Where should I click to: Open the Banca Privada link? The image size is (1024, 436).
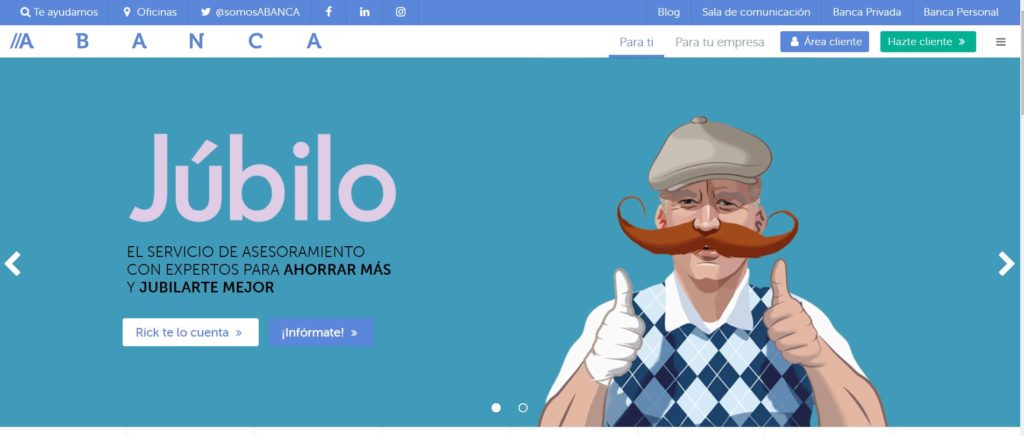pos(867,12)
